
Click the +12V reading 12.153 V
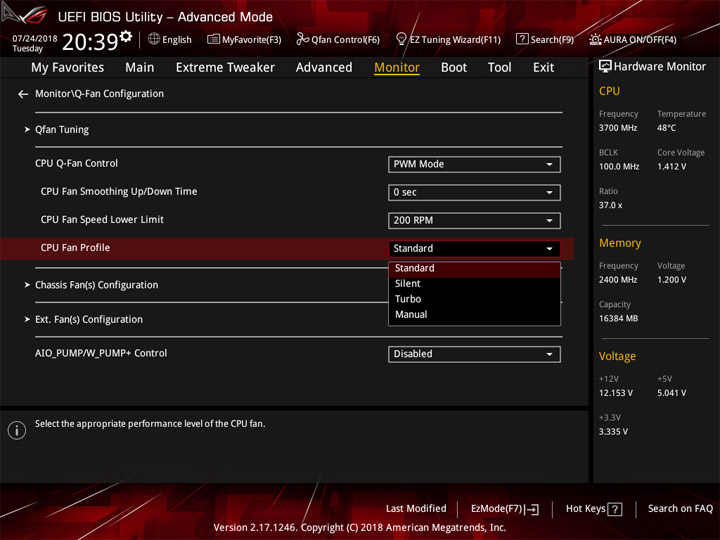click(x=615, y=394)
